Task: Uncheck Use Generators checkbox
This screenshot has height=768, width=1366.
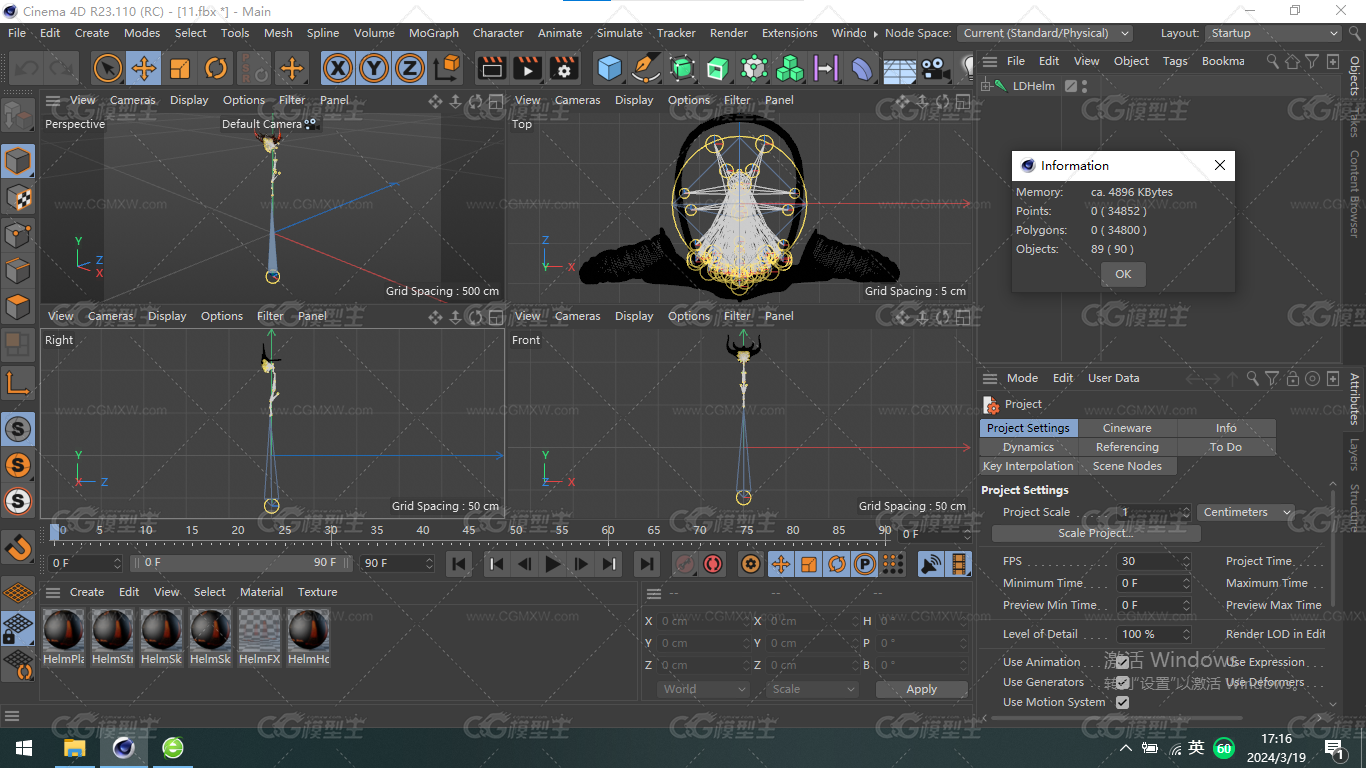Action: 1123,682
